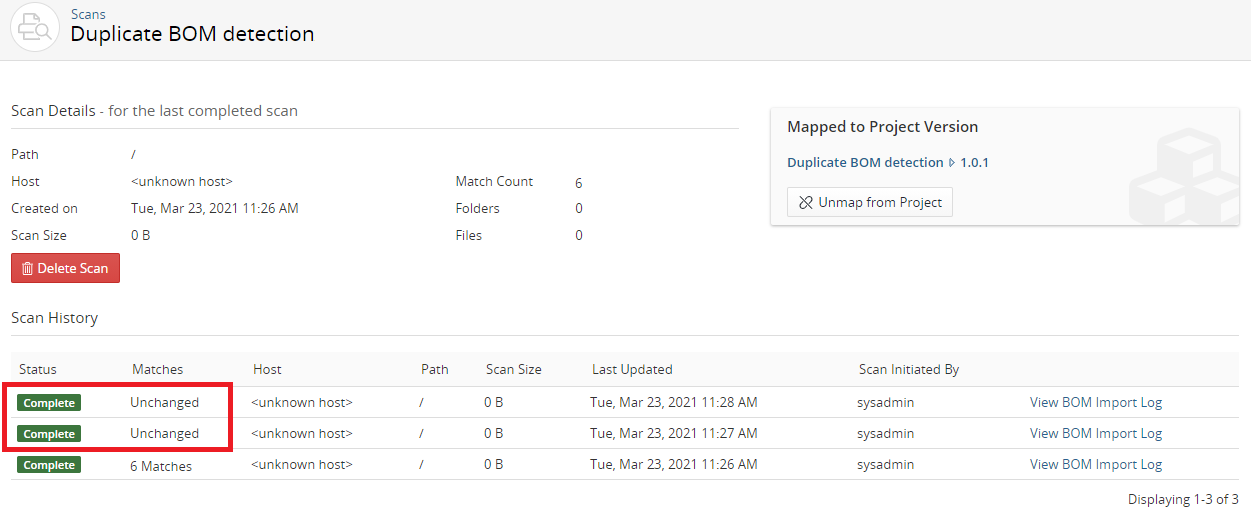View BOM Import Log for 11:26 AM scan
This screenshot has height=521, width=1251.
point(1095,464)
